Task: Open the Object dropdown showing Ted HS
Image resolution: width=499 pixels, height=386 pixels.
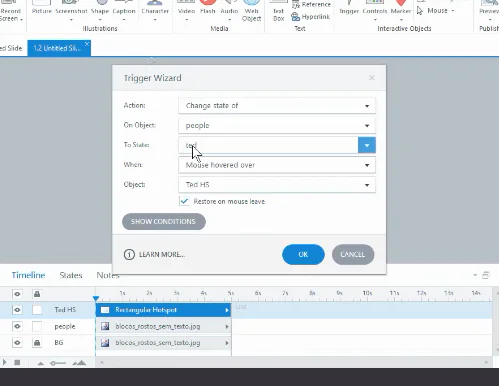Action: (x=277, y=185)
